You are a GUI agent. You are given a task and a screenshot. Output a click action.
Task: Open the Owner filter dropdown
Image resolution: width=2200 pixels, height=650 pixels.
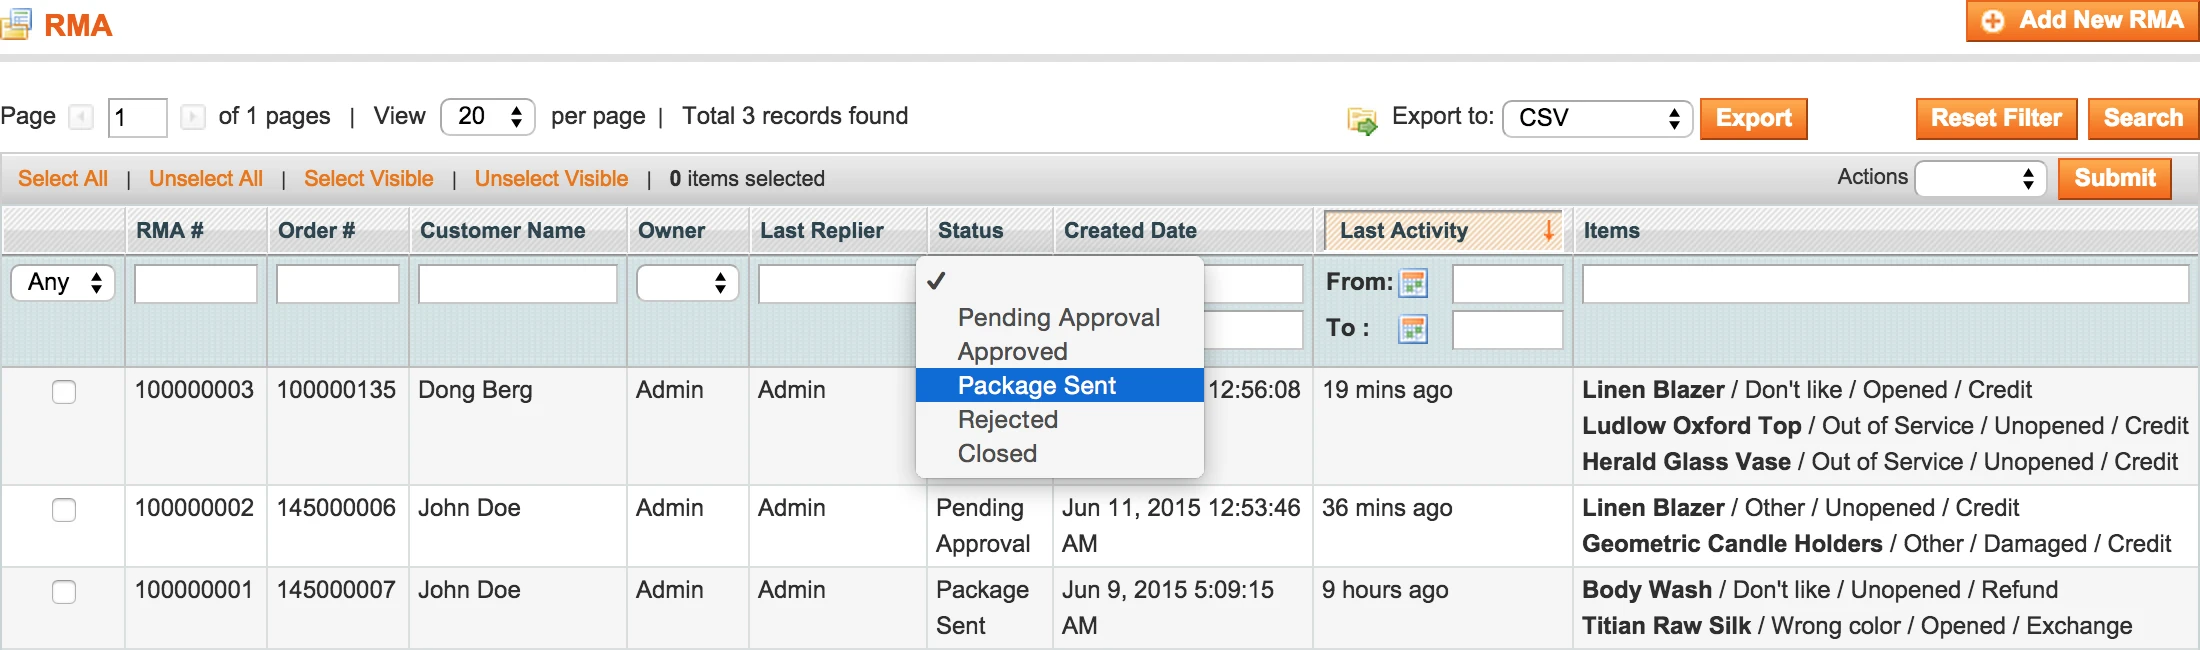687,284
